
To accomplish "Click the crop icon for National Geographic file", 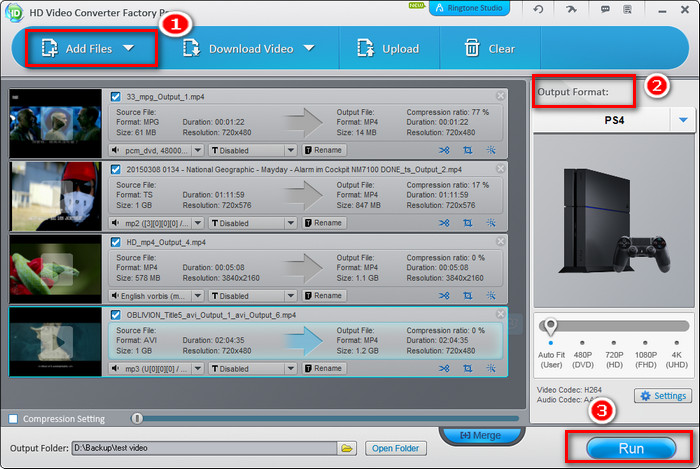I will pos(467,223).
